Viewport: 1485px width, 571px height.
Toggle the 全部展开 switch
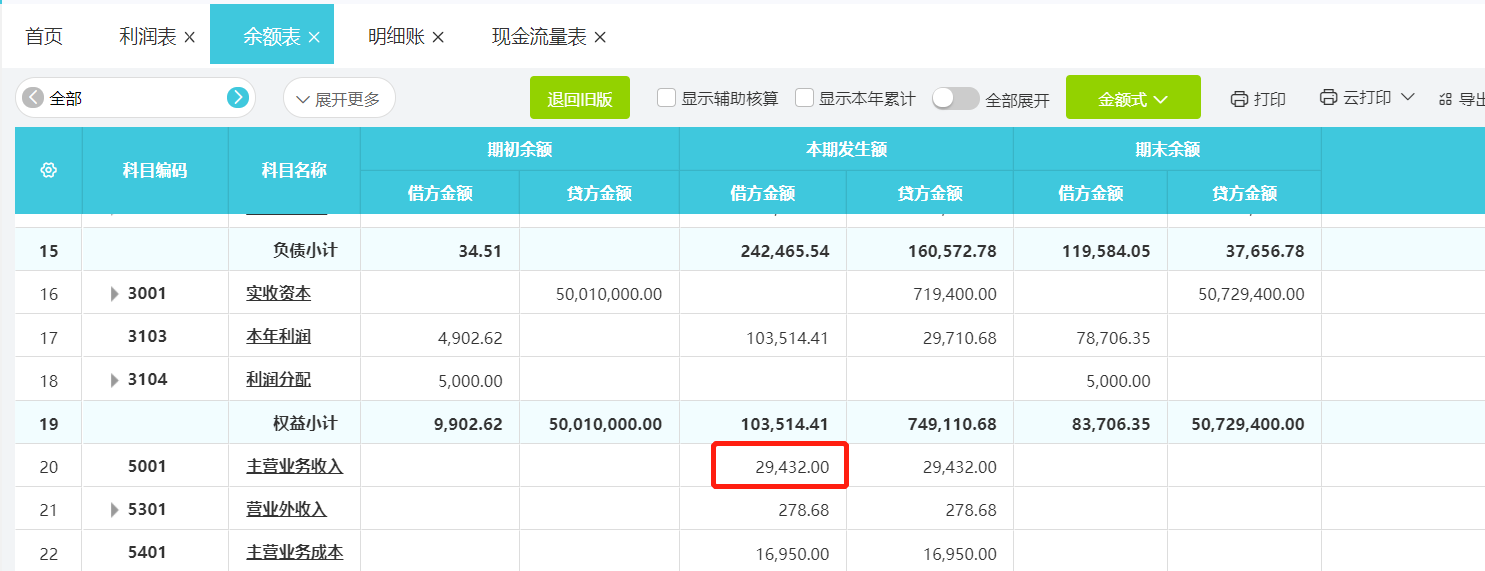tap(955, 98)
